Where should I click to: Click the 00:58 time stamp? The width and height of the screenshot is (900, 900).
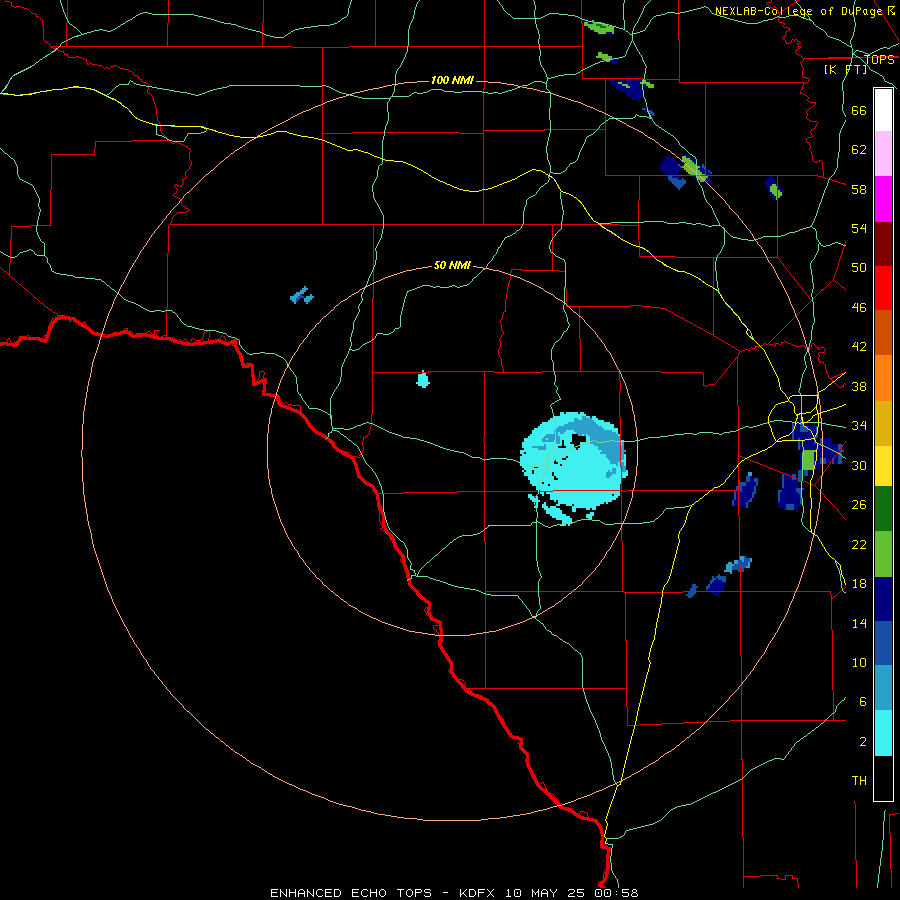pos(615,893)
